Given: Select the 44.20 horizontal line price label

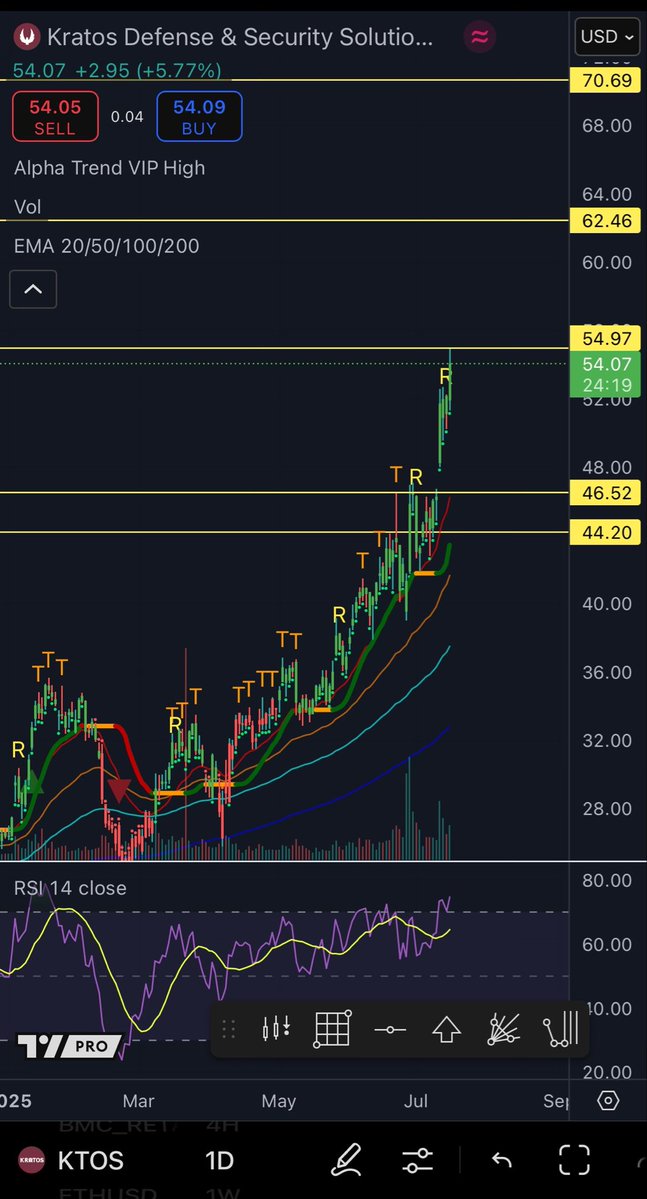Looking at the screenshot, I should [x=606, y=532].
